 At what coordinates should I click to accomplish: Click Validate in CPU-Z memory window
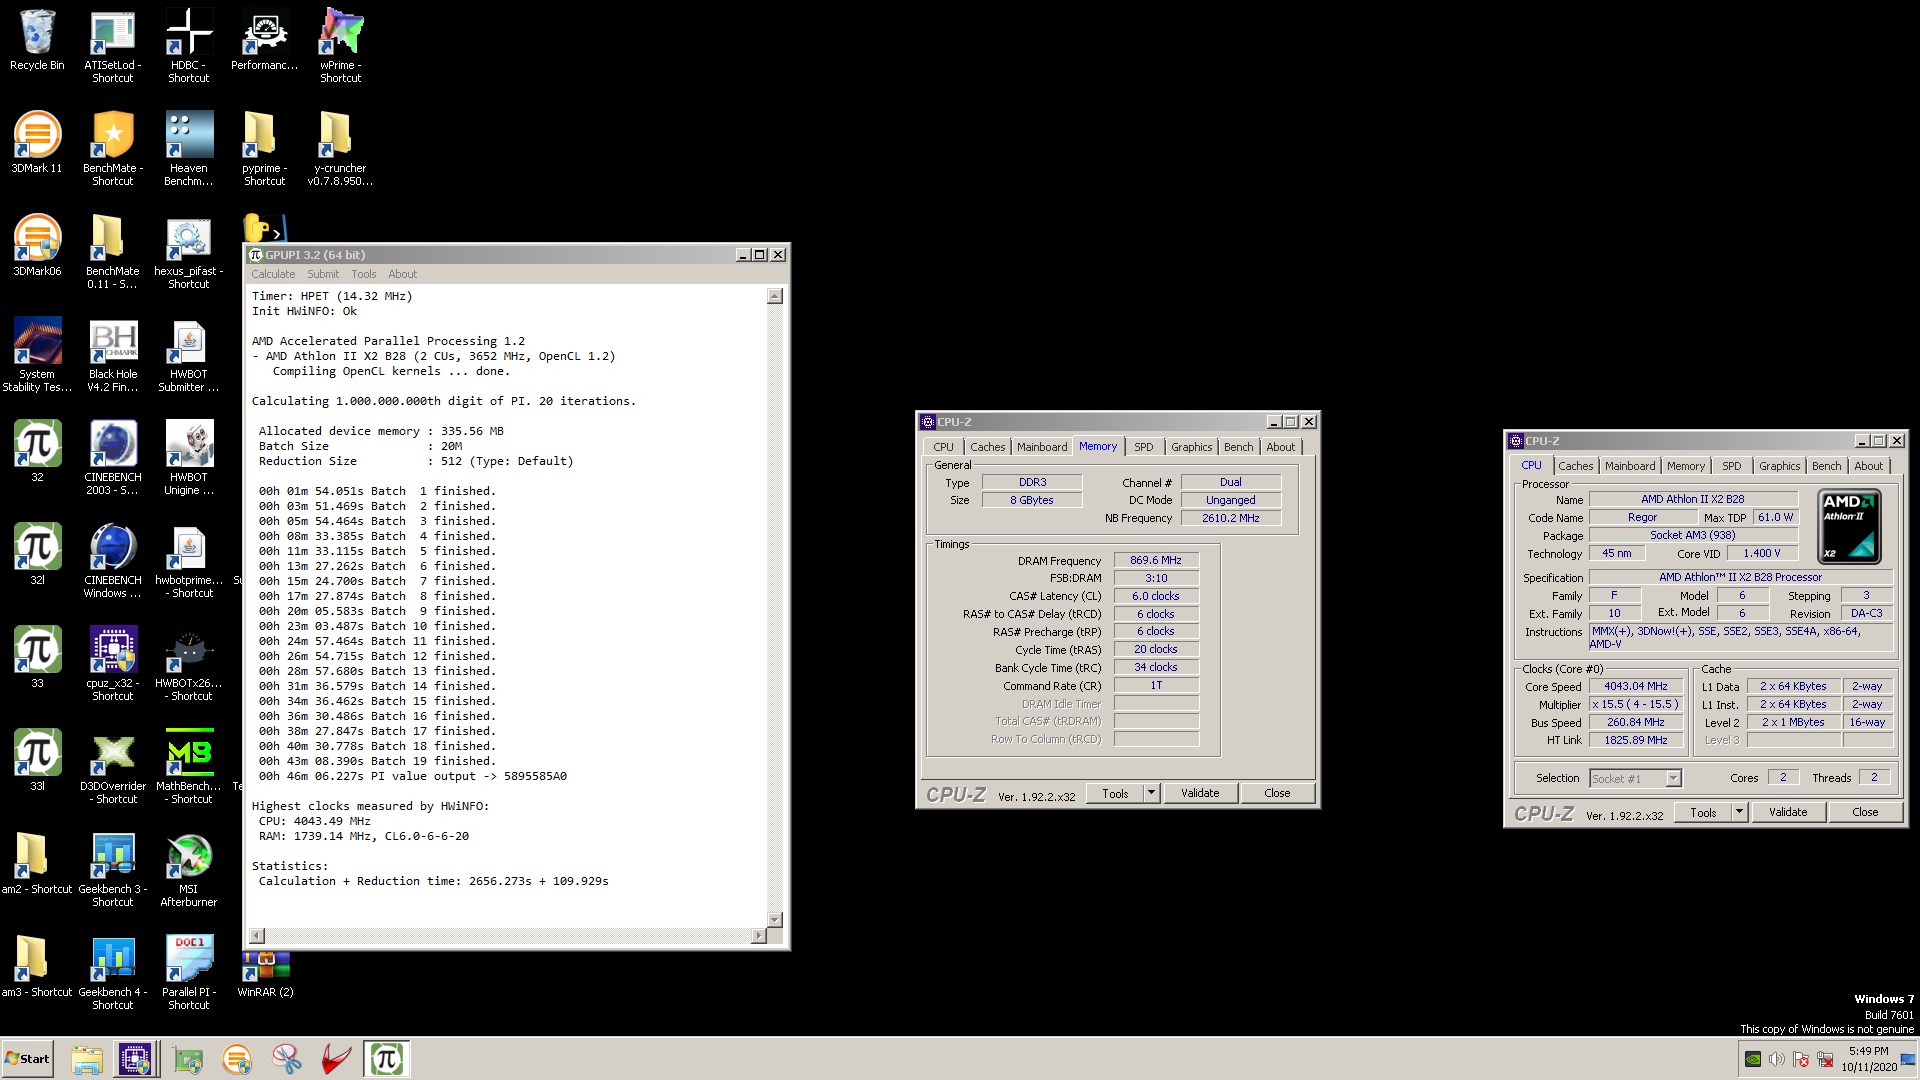pos(1200,793)
